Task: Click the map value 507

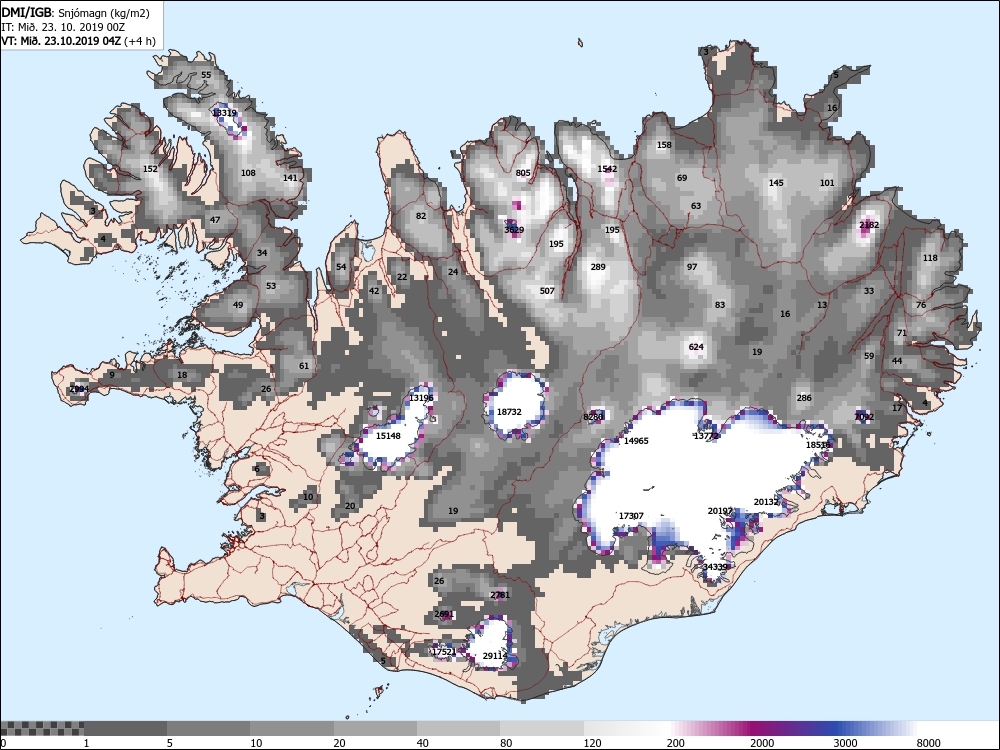Action: click(x=547, y=291)
